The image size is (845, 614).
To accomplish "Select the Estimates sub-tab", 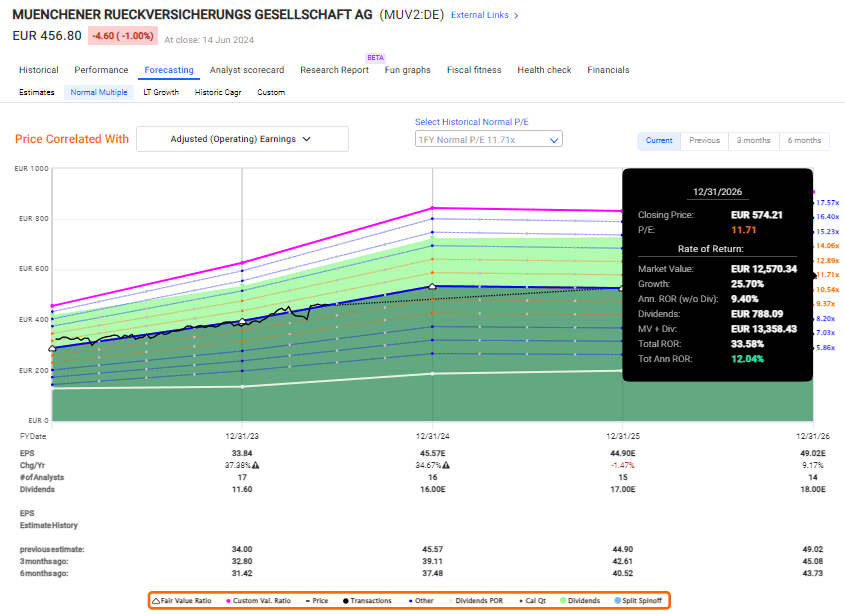I will coord(36,91).
